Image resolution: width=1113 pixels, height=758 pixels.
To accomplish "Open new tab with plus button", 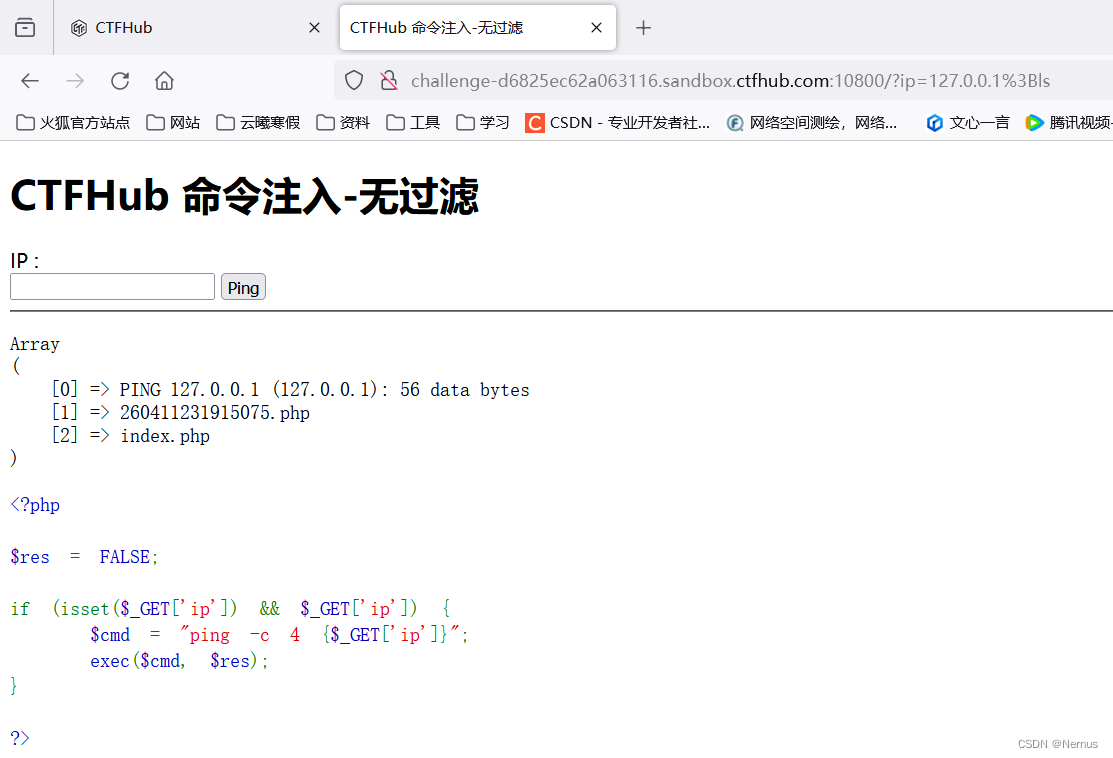I will point(643,28).
